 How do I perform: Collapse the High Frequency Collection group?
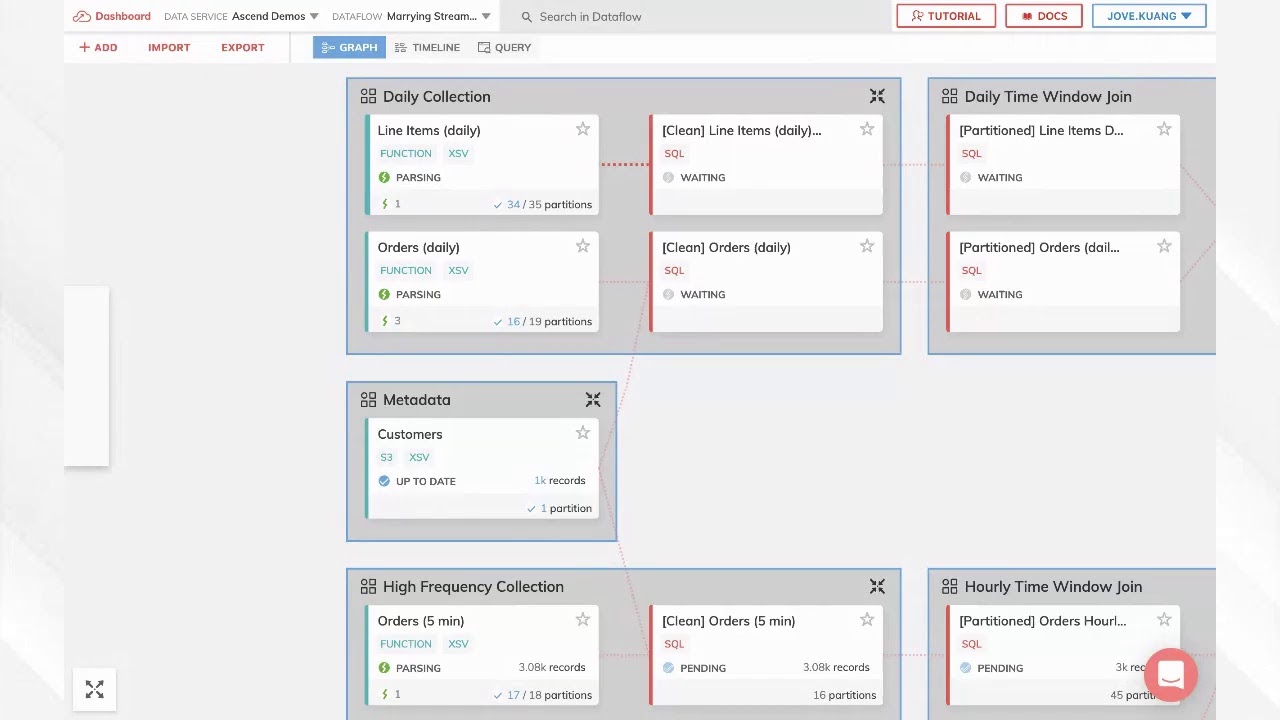point(877,586)
